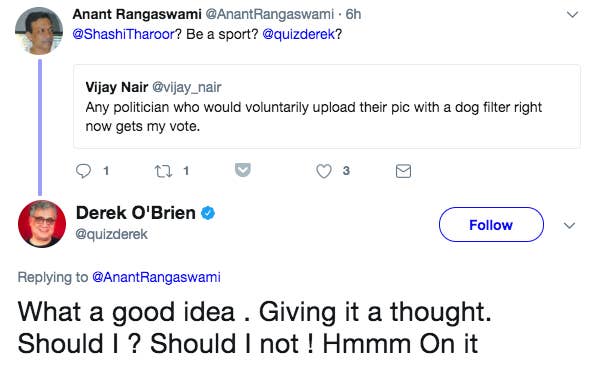Viewport: 592px width, 373px height.
Task: Open Anant Rangaswami's profile picture
Action: [39, 31]
